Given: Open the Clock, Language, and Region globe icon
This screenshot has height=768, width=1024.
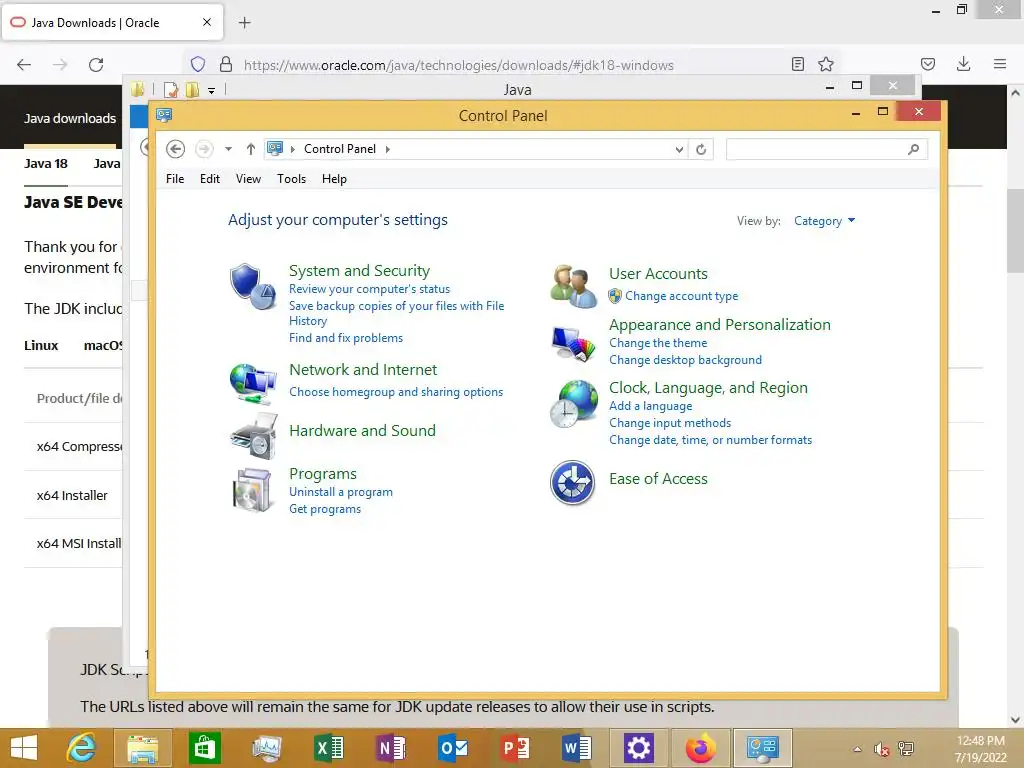Looking at the screenshot, I should pos(573,404).
